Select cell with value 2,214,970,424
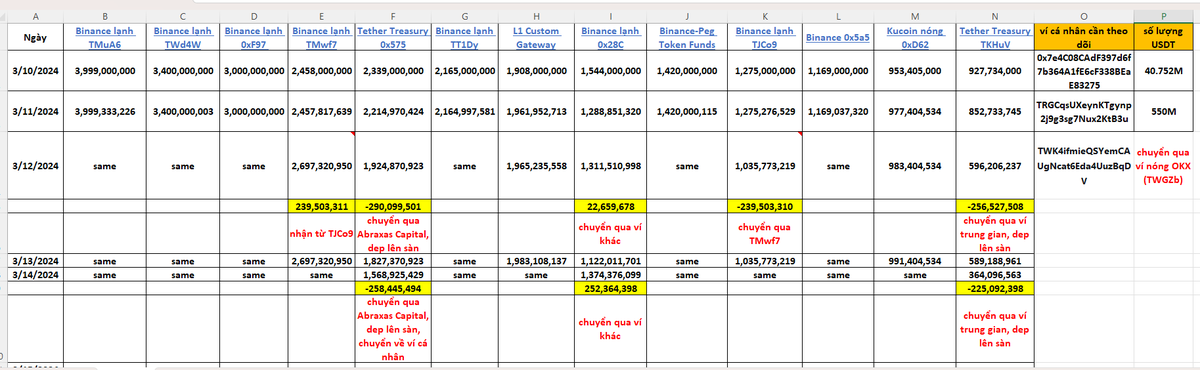The image size is (1200, 370). point(392,112)
